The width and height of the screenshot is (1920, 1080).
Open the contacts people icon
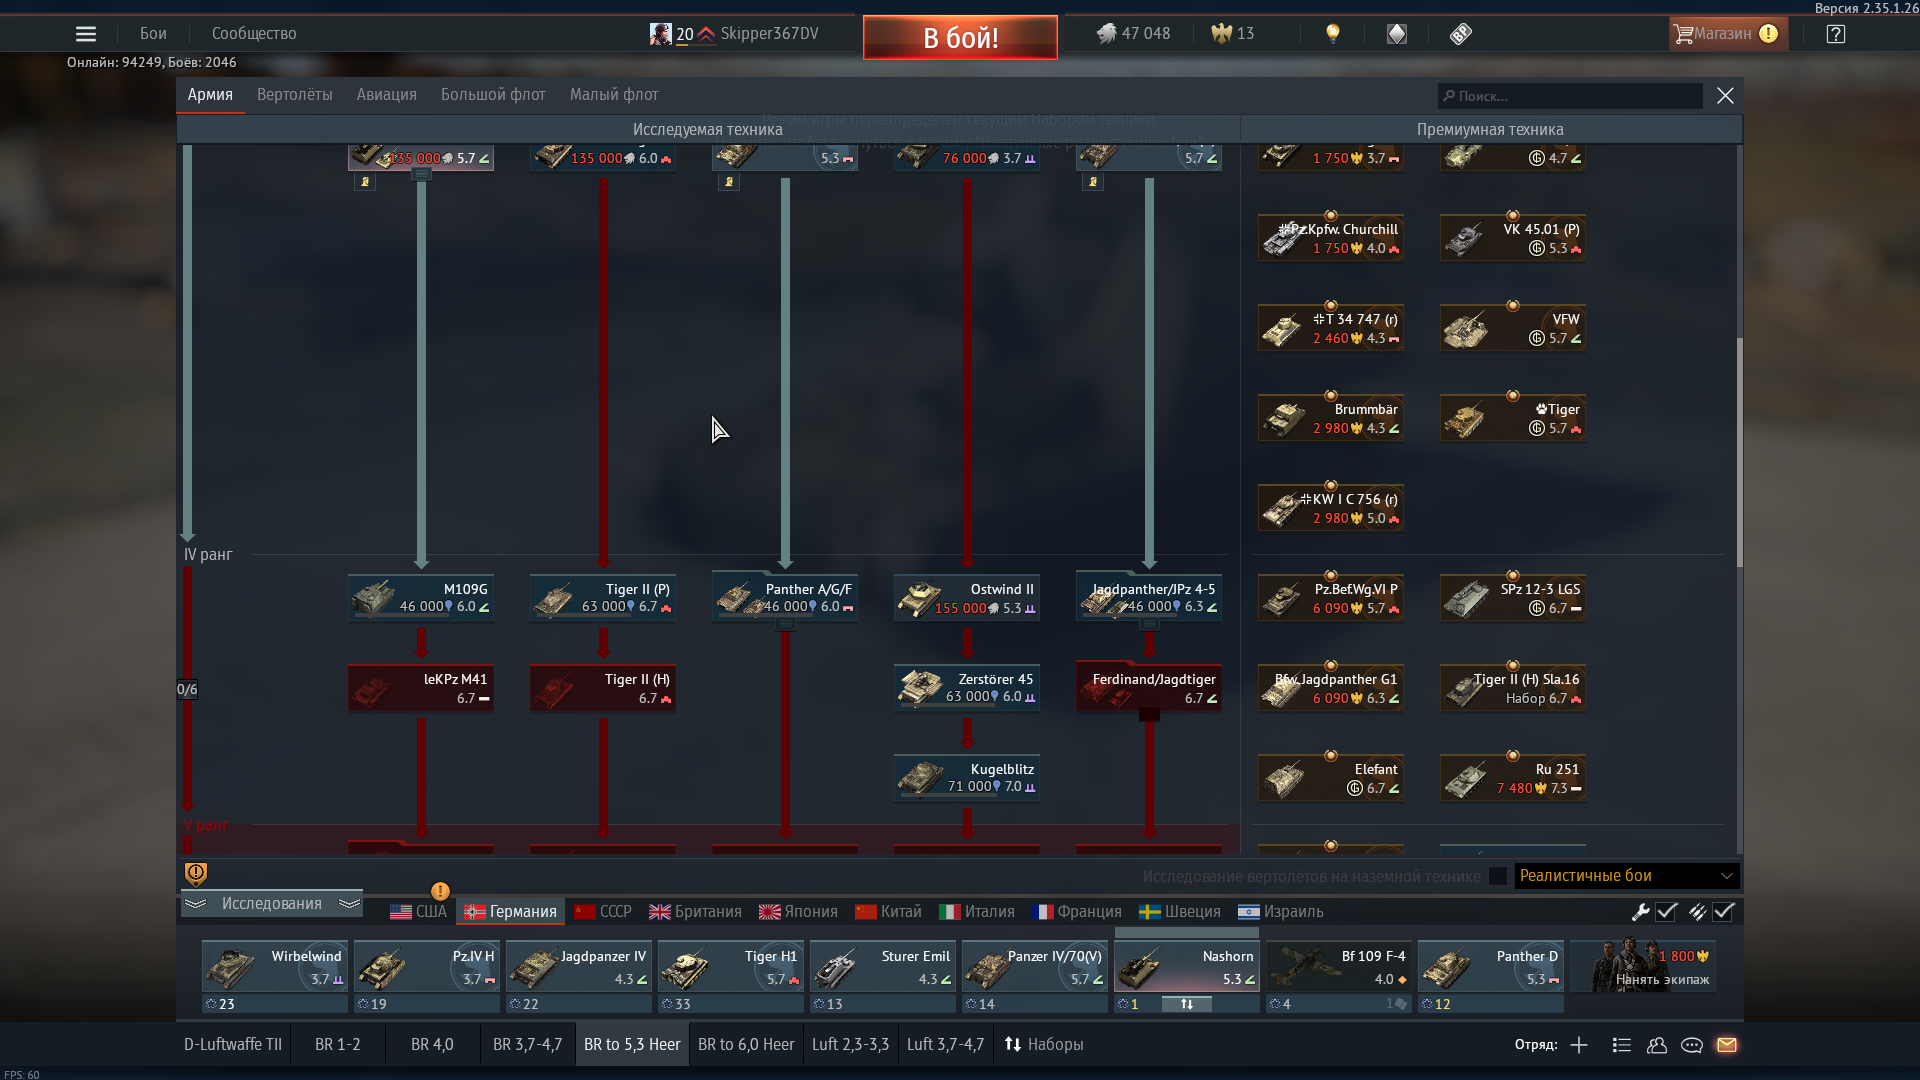pos(1657,1045)
